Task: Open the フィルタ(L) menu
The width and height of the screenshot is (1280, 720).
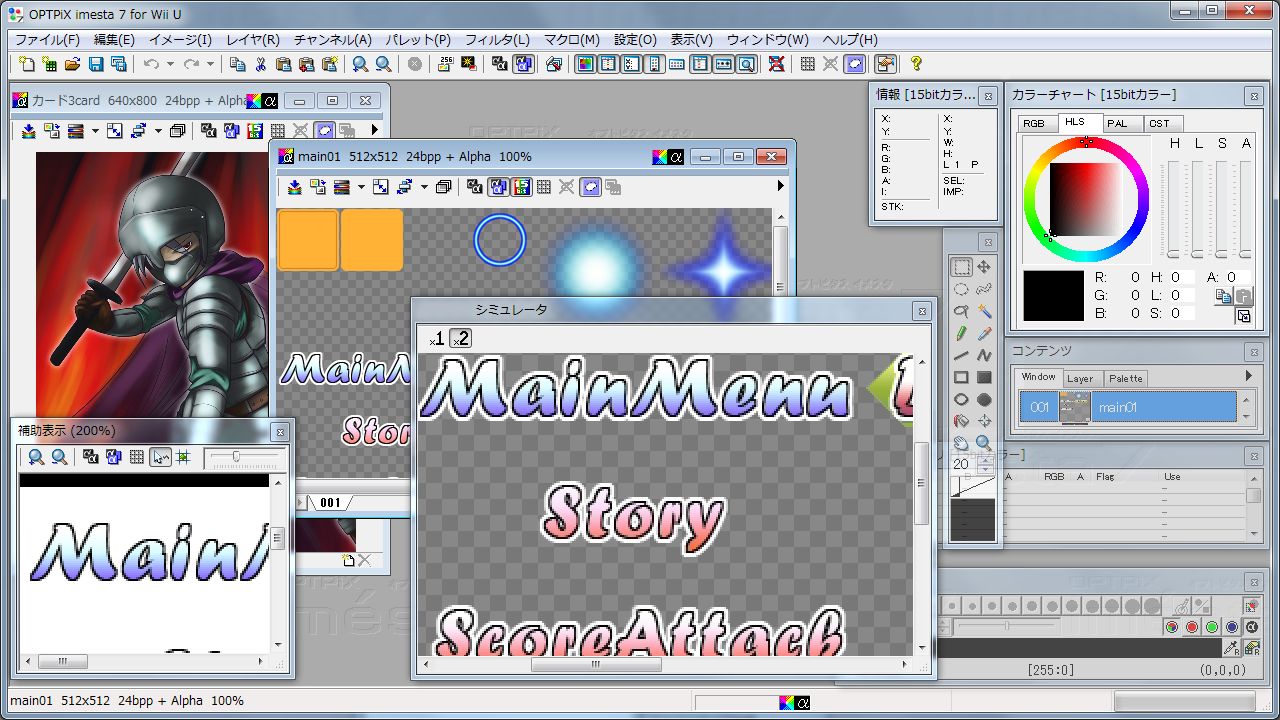Action: [x=497, y=40]
